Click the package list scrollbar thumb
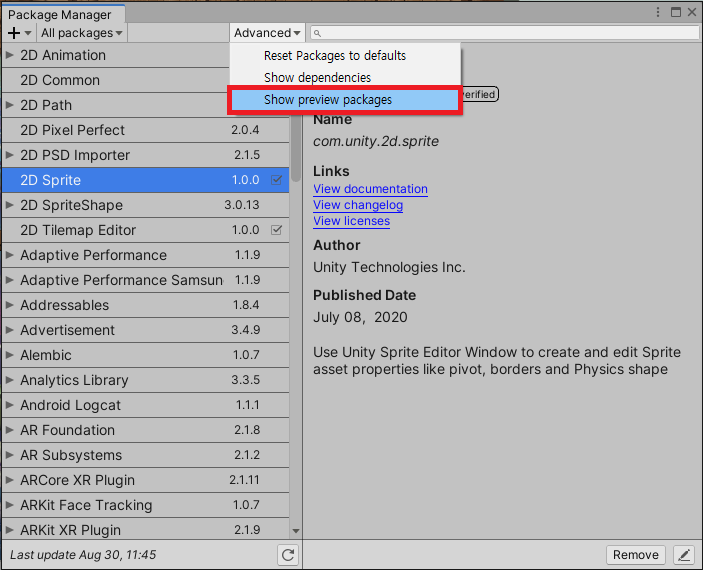Image resolution: width=703 pixels, height=570 pixels. [295, 148]
